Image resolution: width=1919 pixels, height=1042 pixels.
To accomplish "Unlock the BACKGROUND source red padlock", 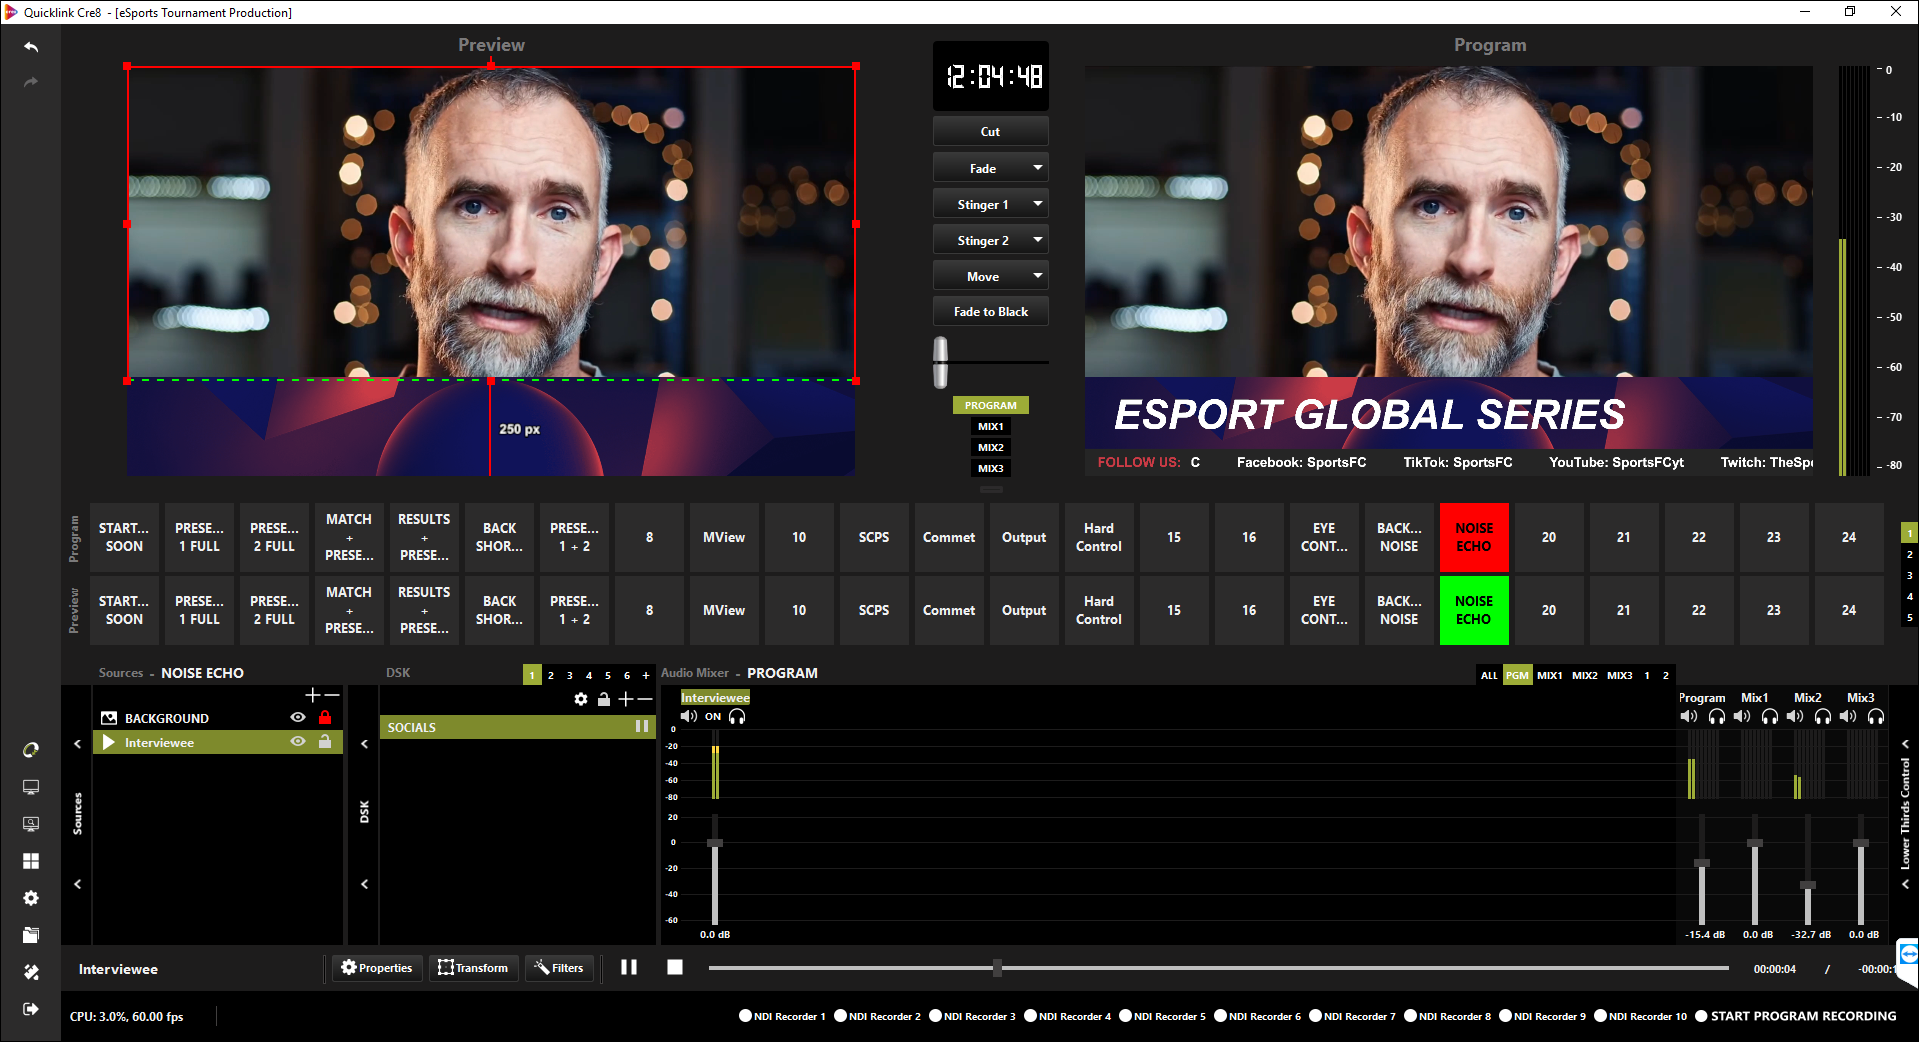I will pos(325,717).
